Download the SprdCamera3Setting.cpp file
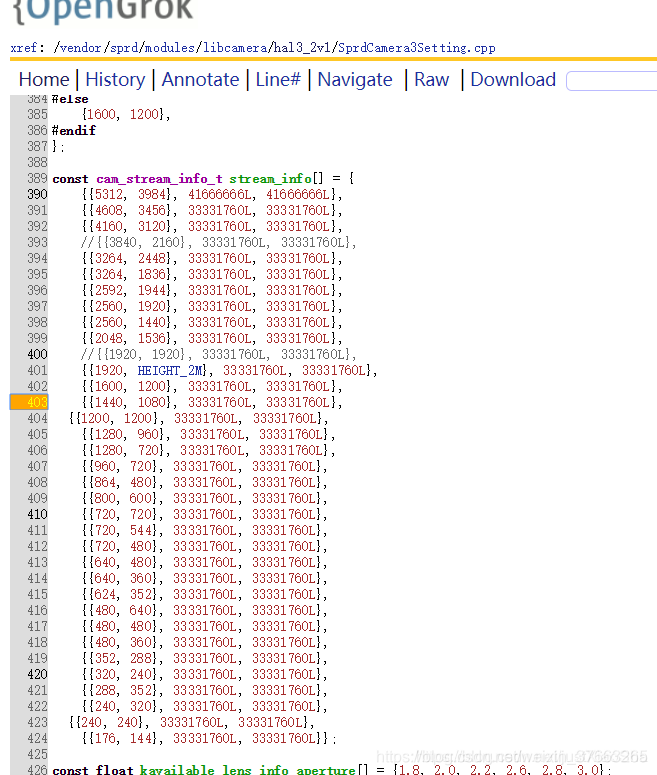 pyautogui.click(x=513, y=80)
